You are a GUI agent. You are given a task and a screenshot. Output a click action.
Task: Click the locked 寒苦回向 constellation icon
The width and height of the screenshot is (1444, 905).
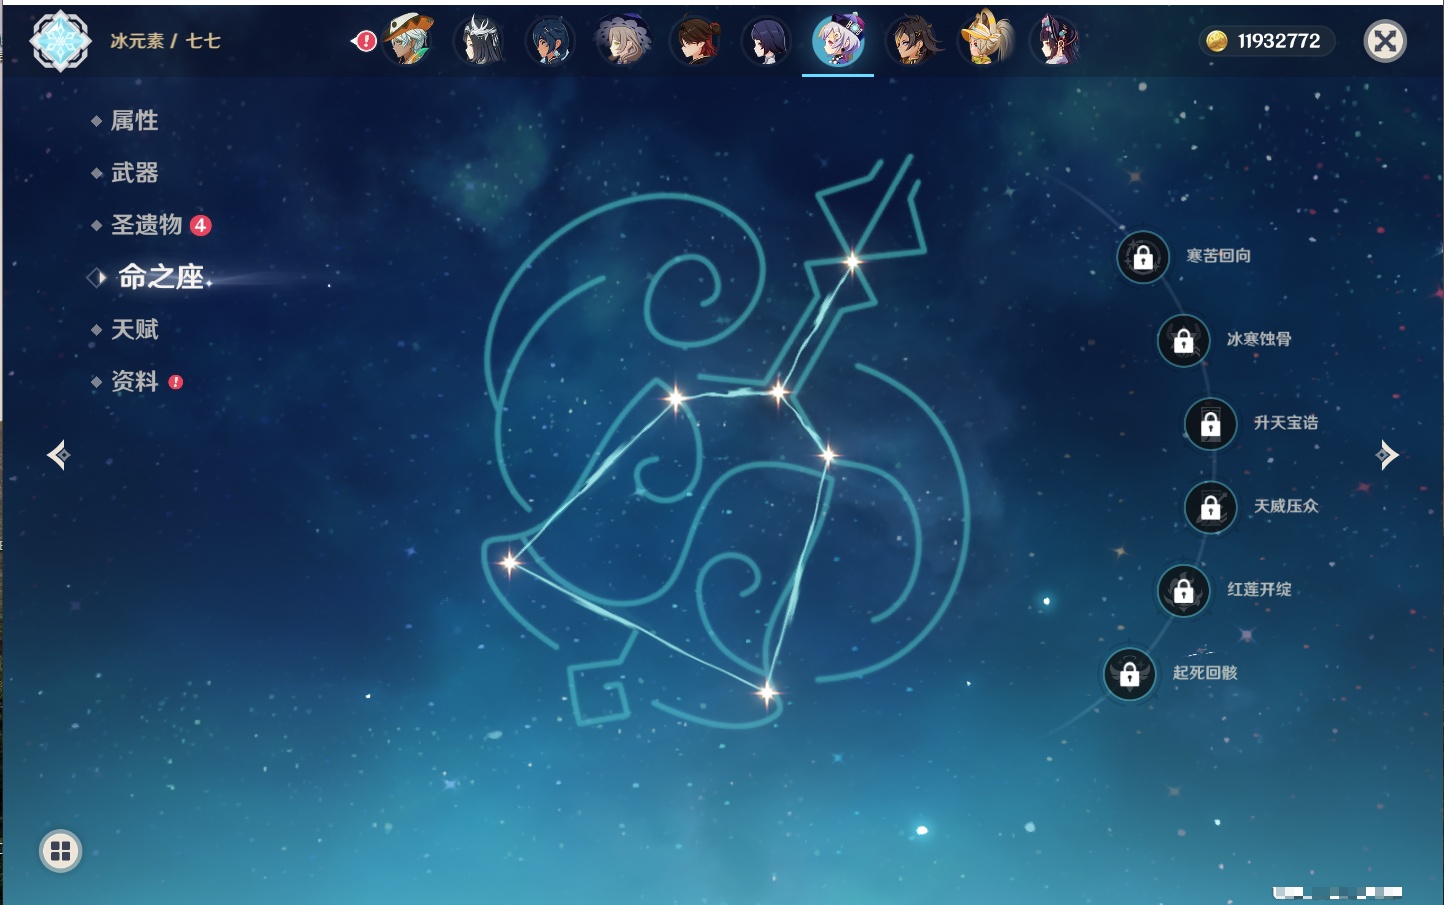[x=1143, y=257]
